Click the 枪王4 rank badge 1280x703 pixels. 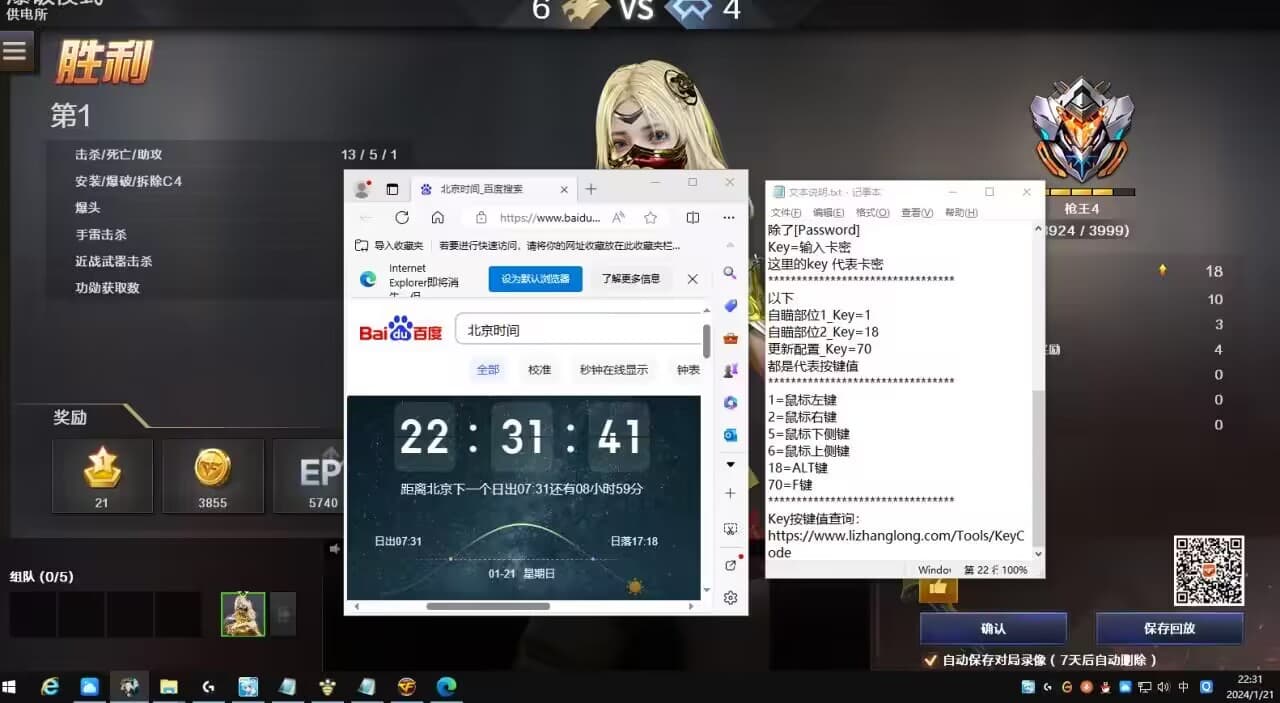pos(1082,130)
